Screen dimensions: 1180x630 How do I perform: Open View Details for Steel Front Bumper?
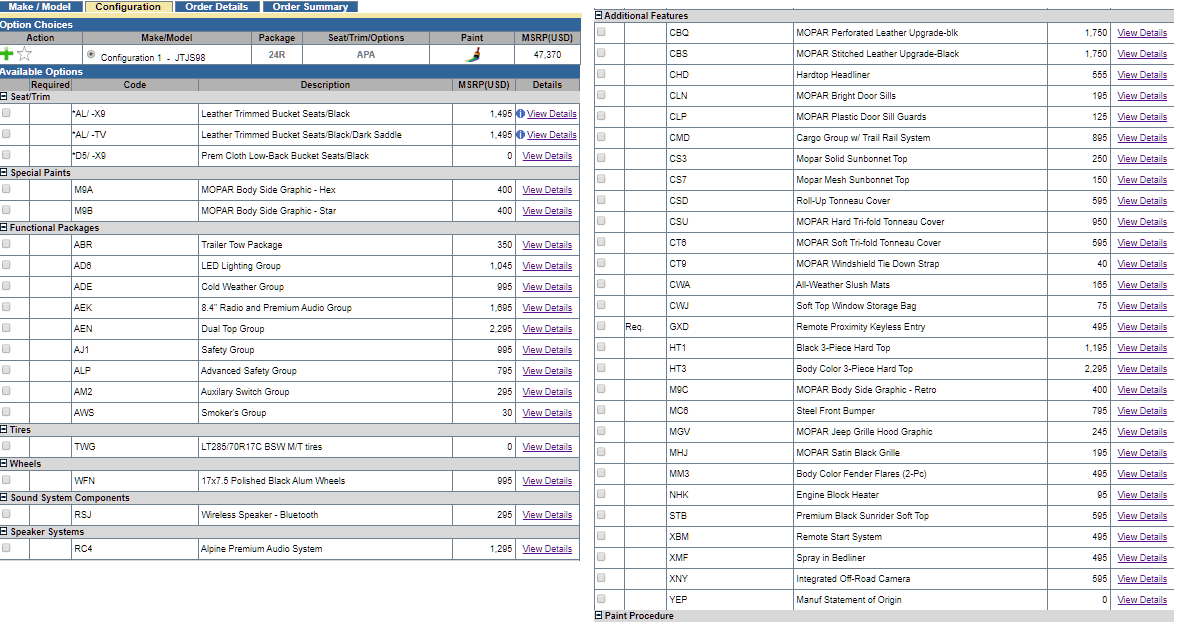coord(1142,411)
